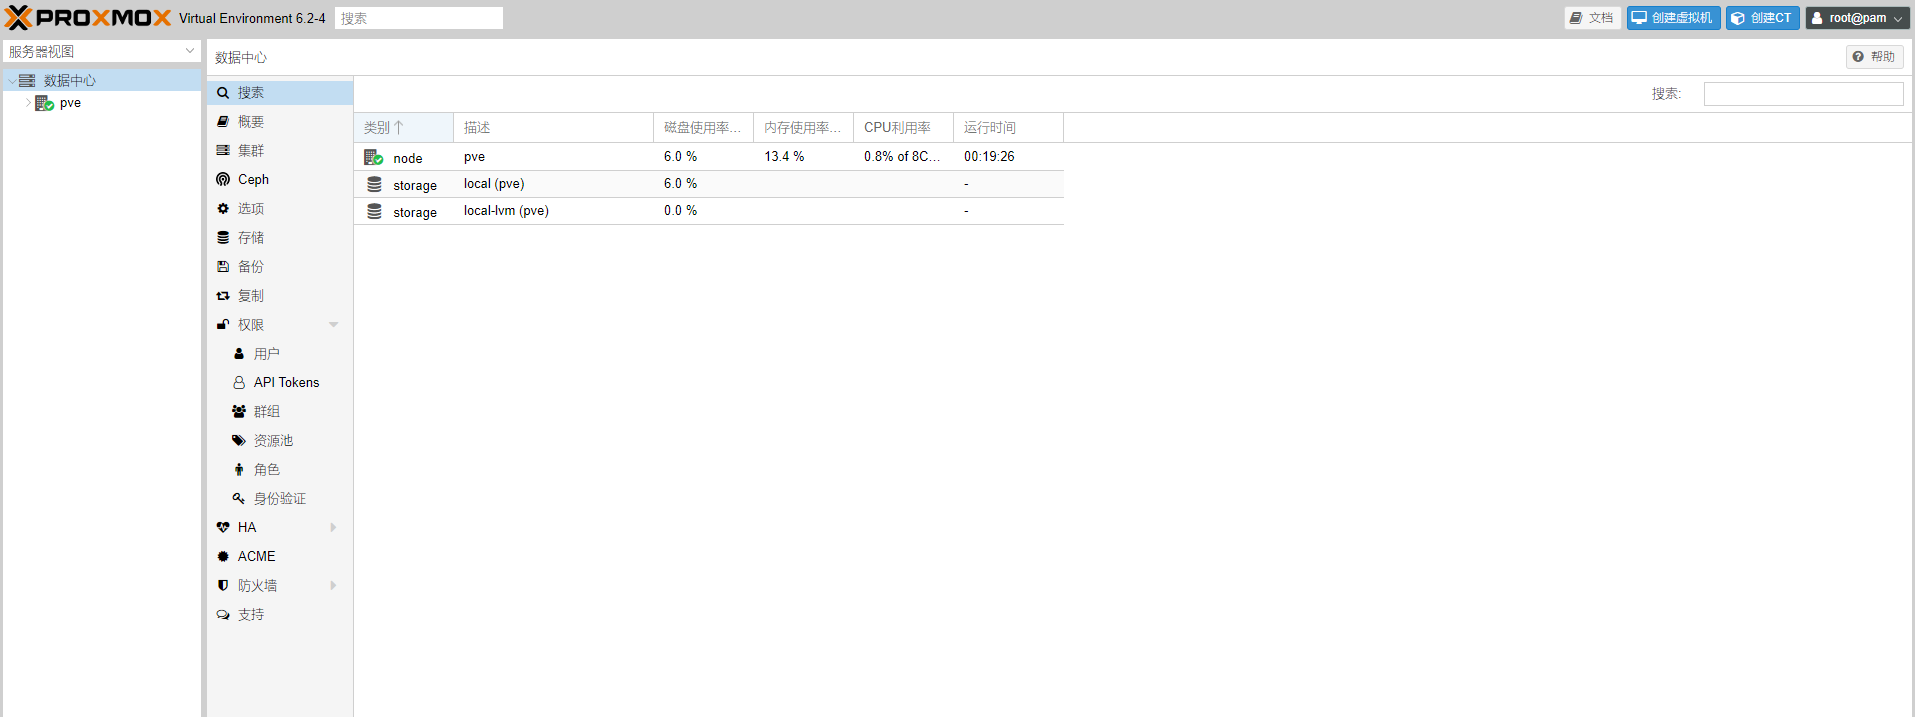Screen dimensions: 1915x717
Task: Click the group icon next to 群组
Action: 239,412
